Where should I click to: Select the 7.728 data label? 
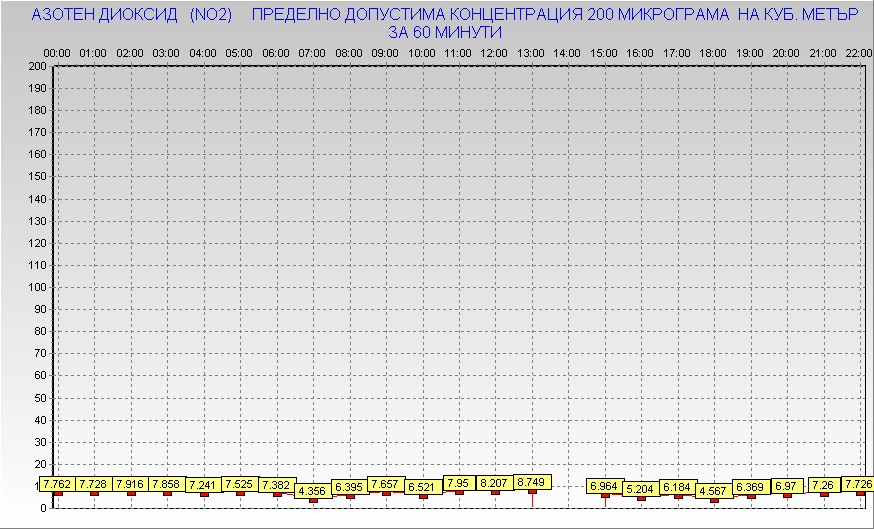tap(94, 484)
